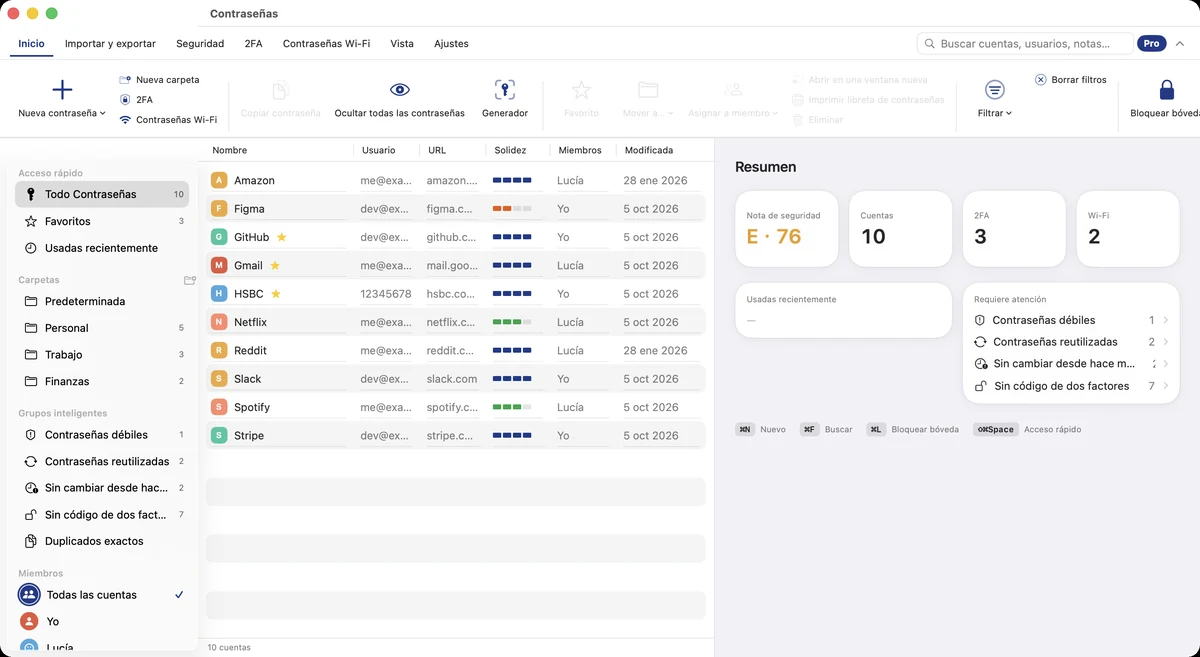
Task: Expand Sin código de dos factores row
Action: pyautogui.click(x=1071, y=386)
